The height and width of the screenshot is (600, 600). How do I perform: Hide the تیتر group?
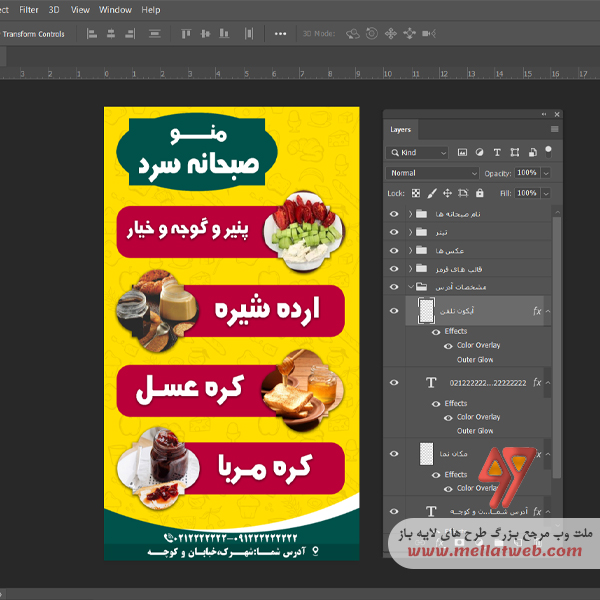coord(394,232)
